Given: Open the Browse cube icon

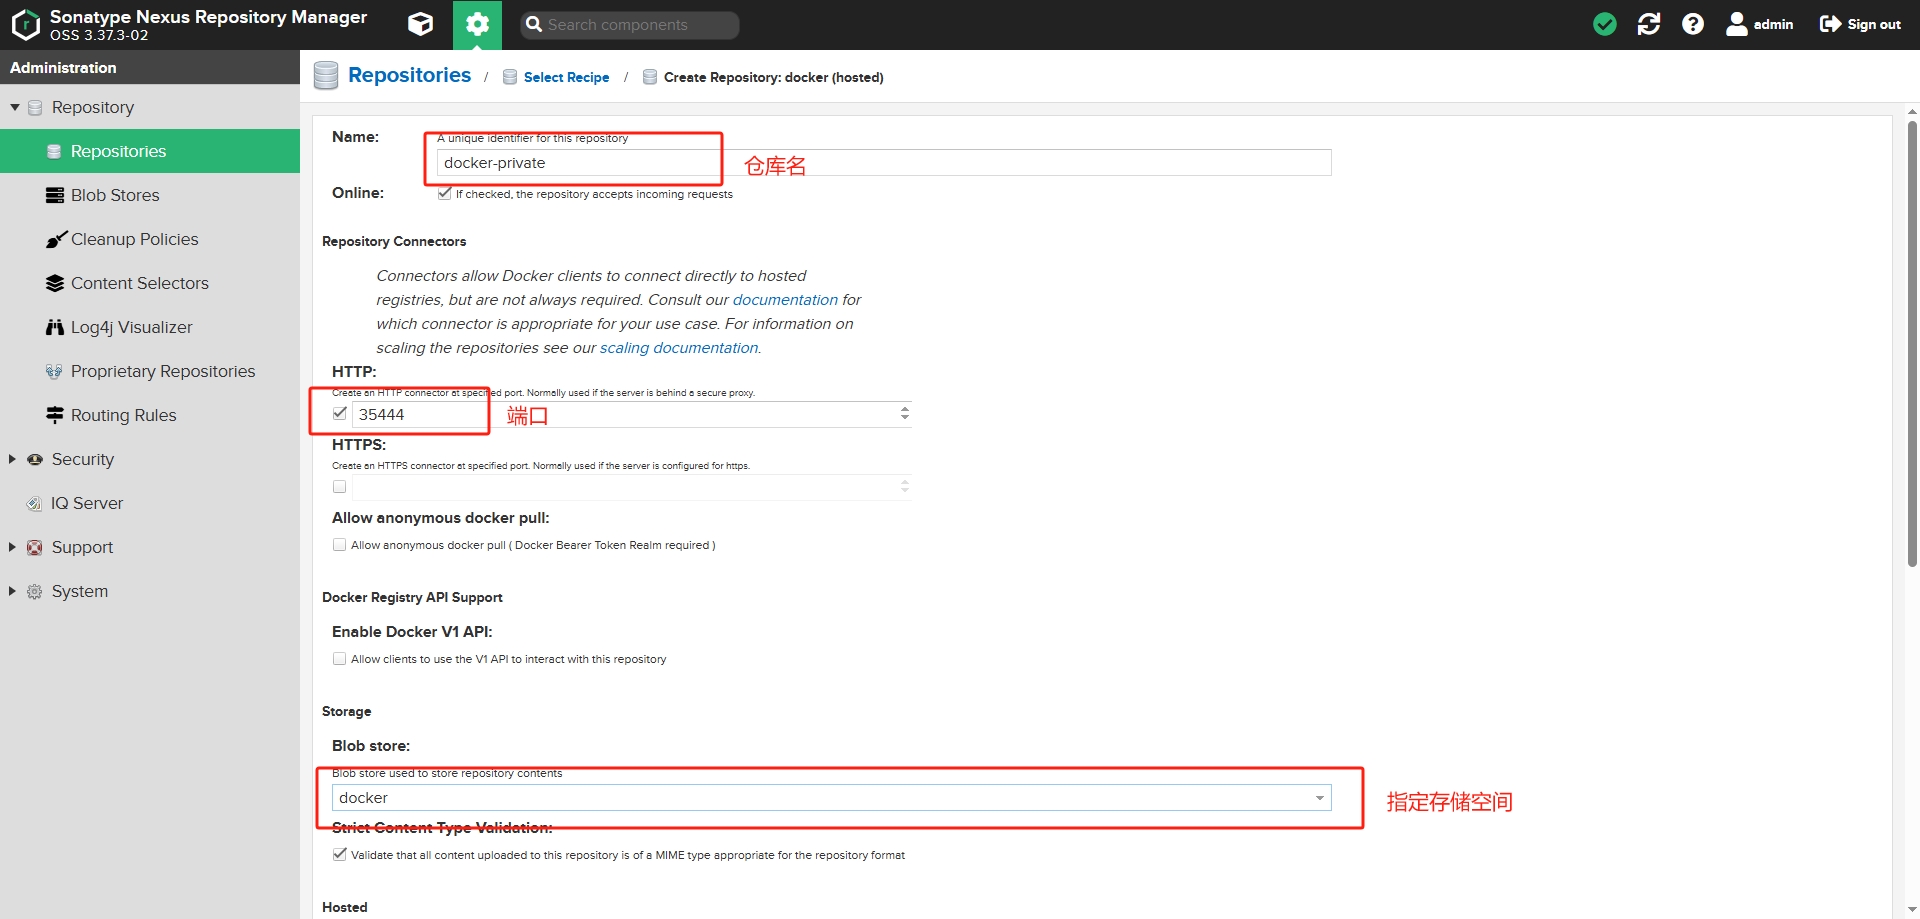Looking at the screenshot, I should [x=421, y=24].
